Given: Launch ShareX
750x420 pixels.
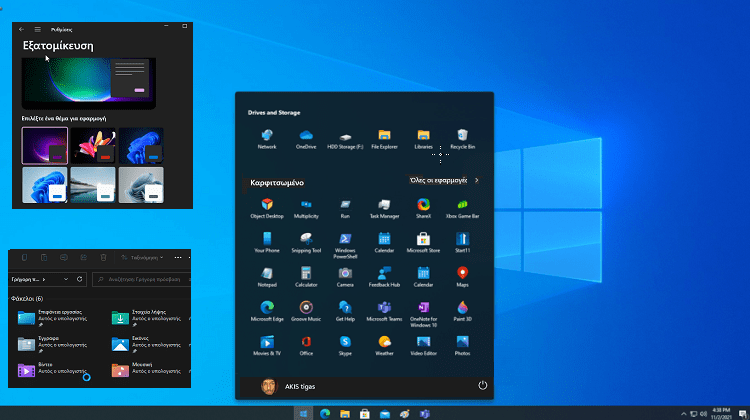Looking at the screenshot, I should (x=423, y=209).
